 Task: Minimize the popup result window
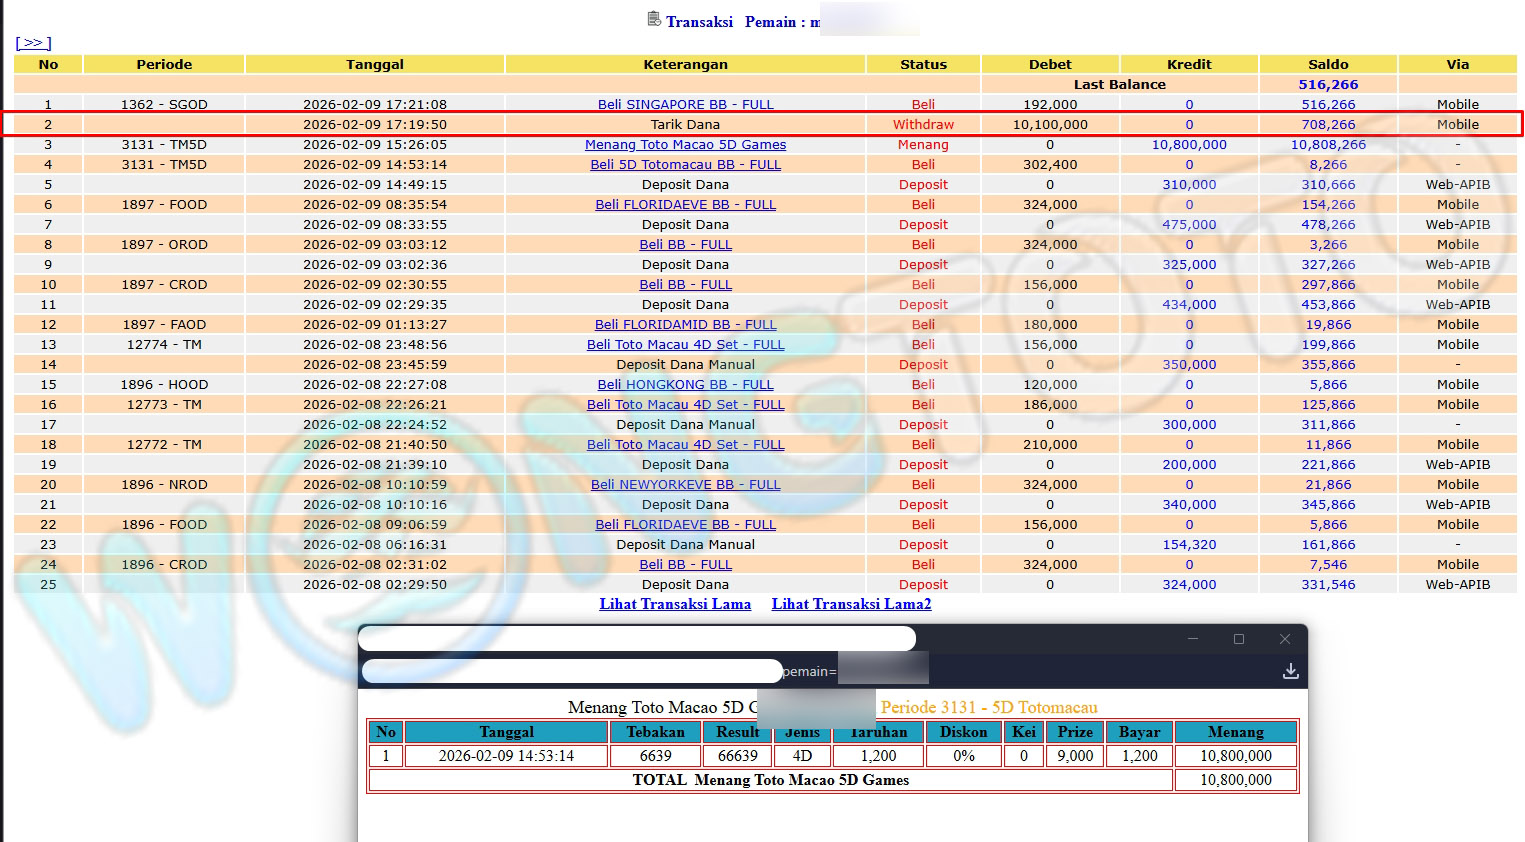pyautogui.click(x=1192, y=639)
